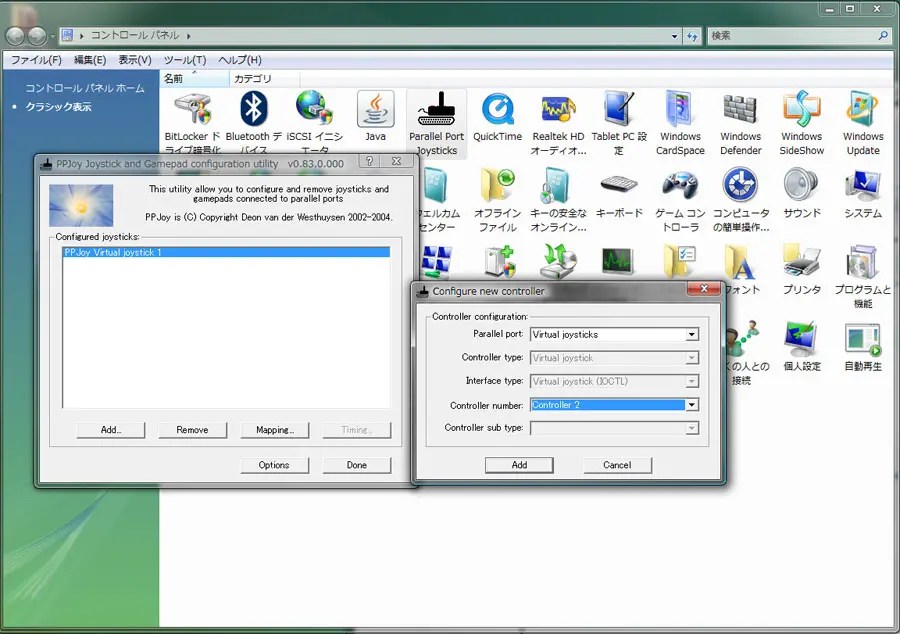The width and height of the screenshot is (900, 634).
Task: Open address bar history dropdown arrow
Action: 674,36
